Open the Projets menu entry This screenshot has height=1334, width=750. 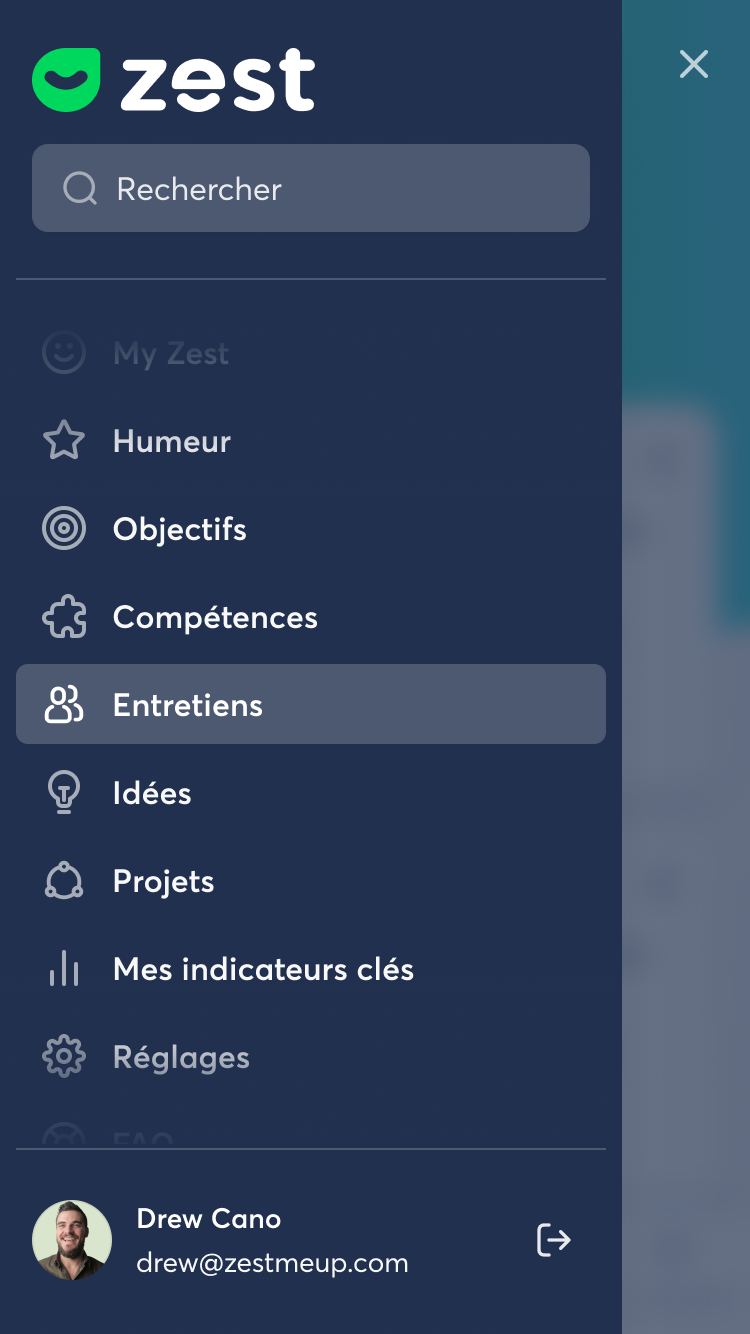click(164, 881)
